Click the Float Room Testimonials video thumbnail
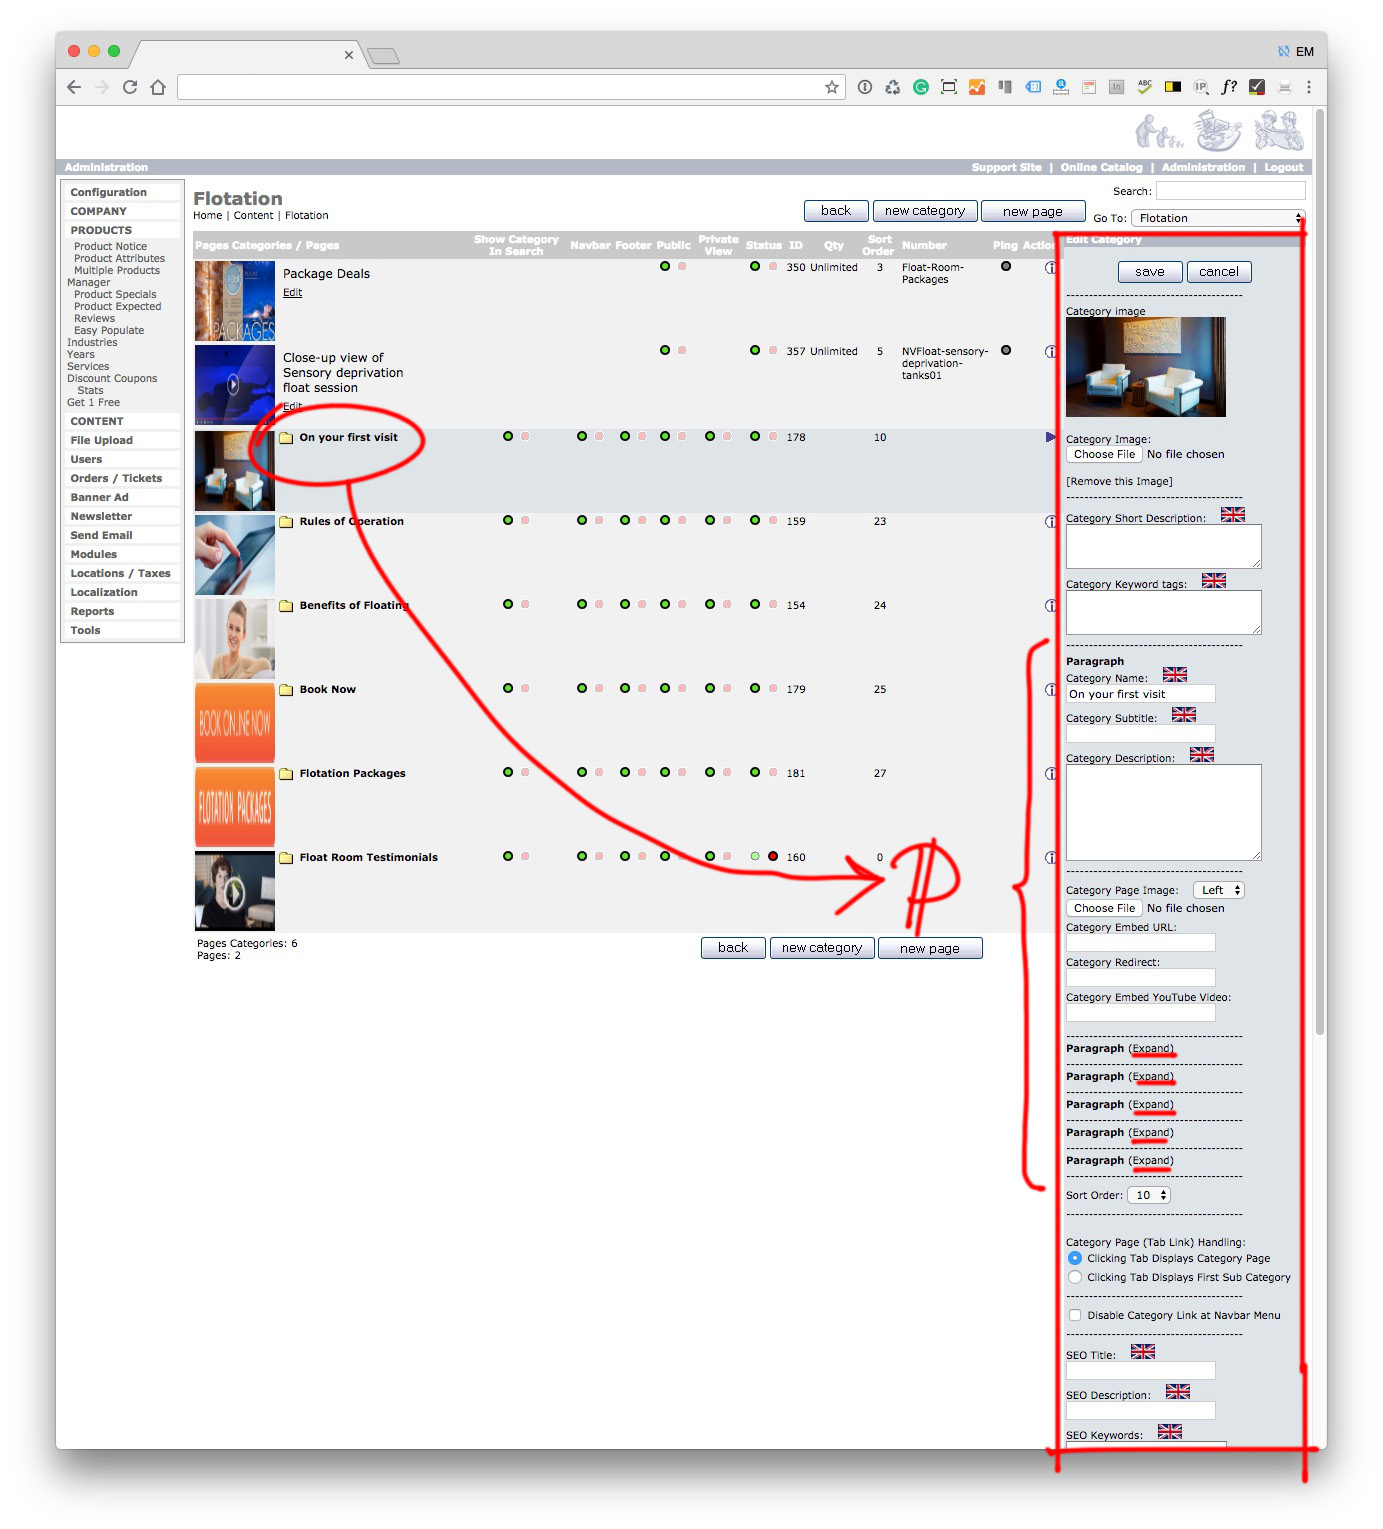The height and width of the screenshot is (1529, 1383). (x=234, y=891)
